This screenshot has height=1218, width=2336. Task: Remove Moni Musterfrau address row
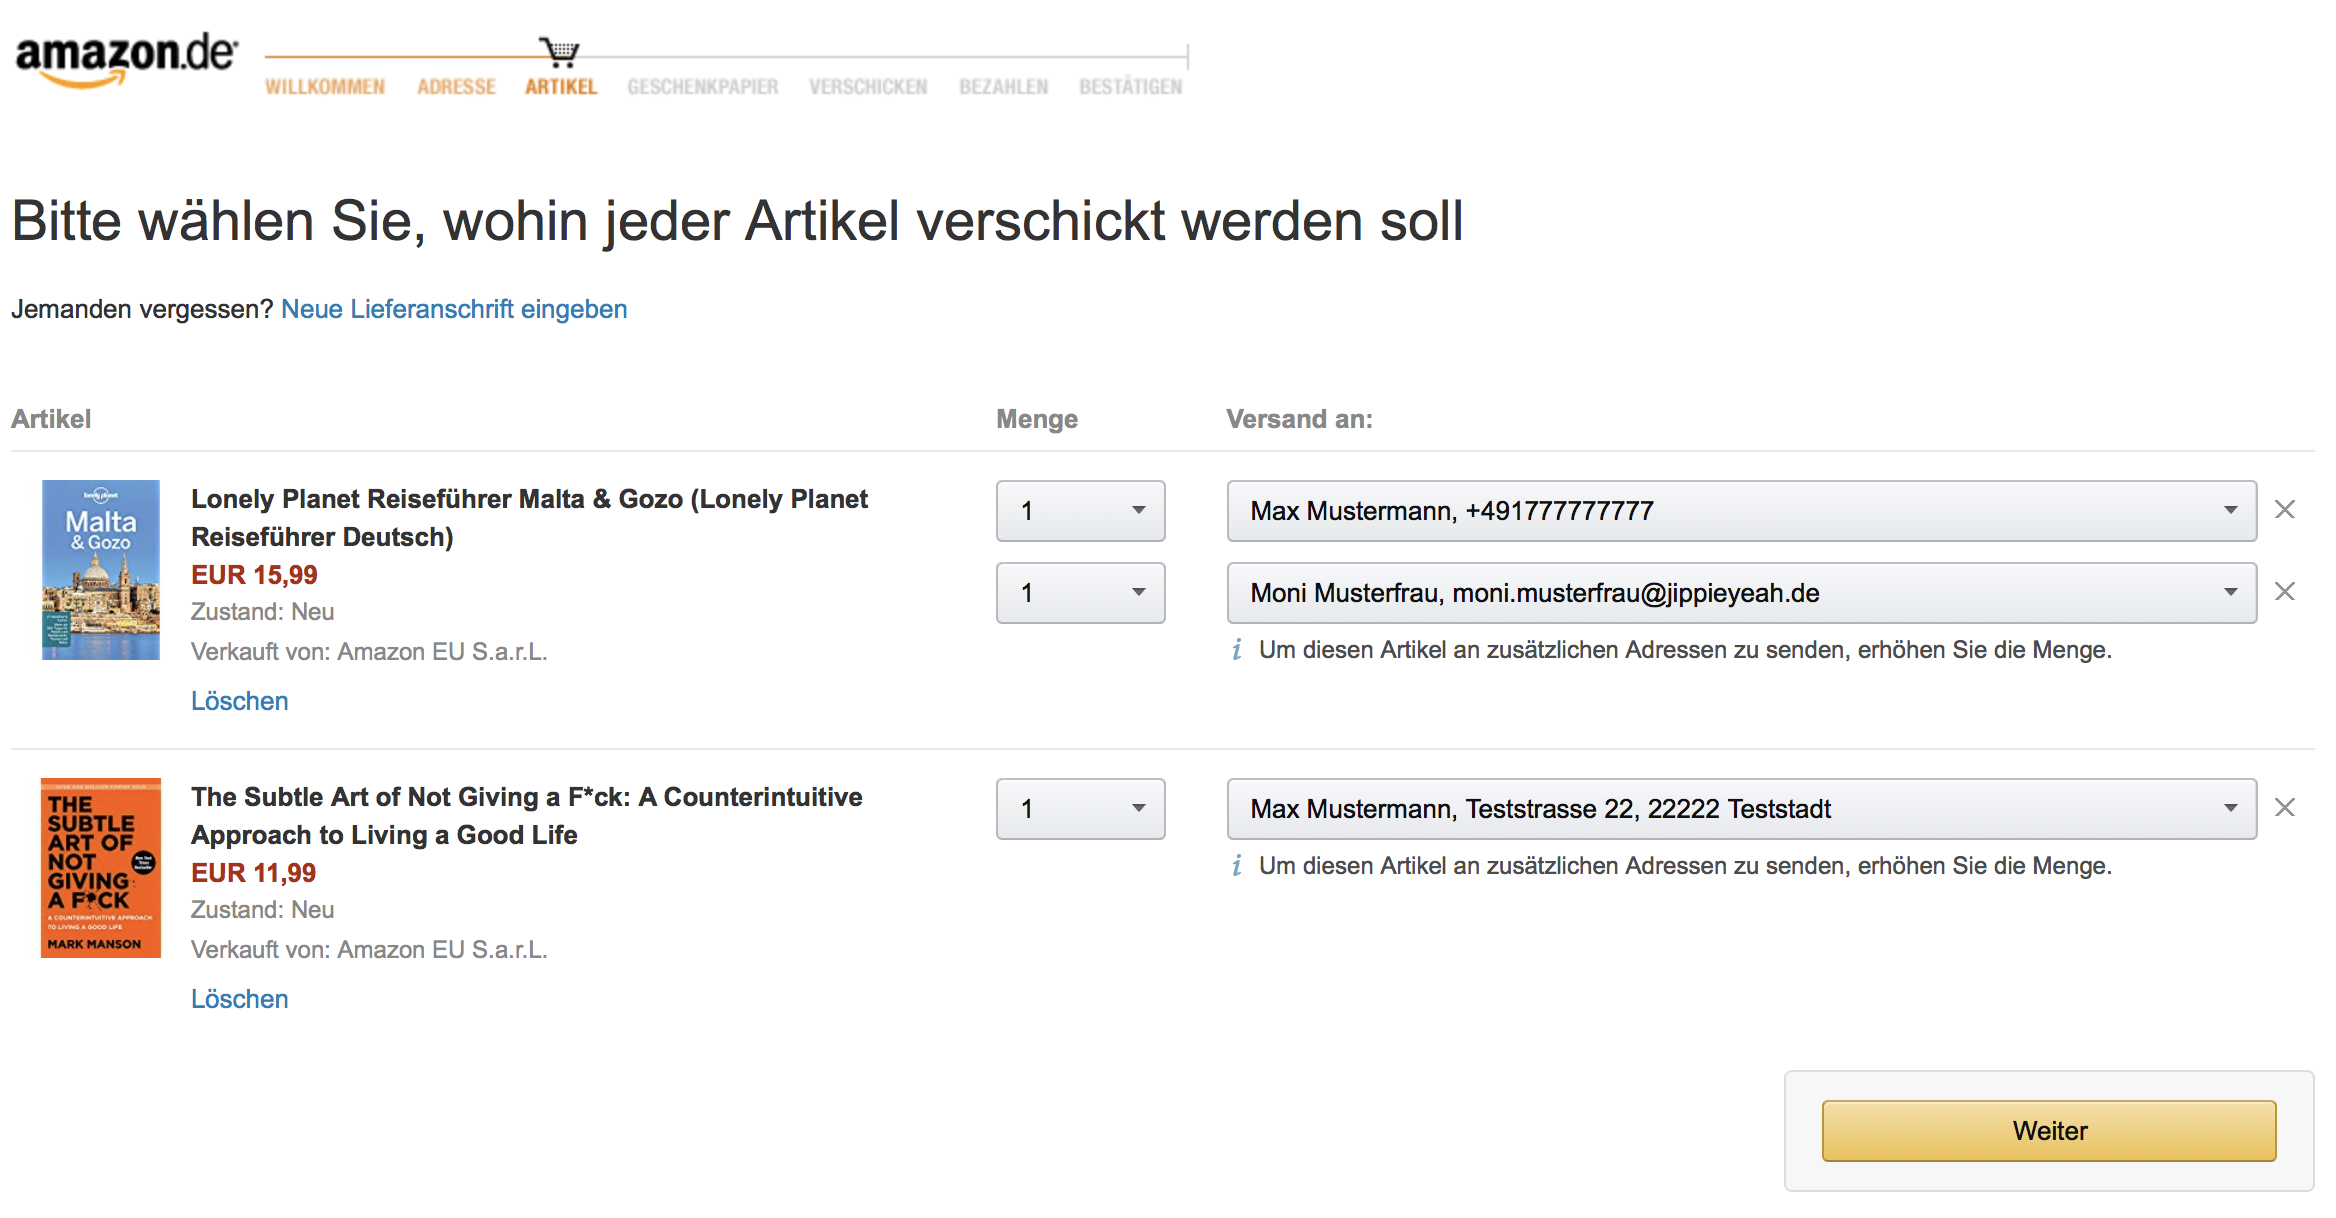[x=2284, y=592]
